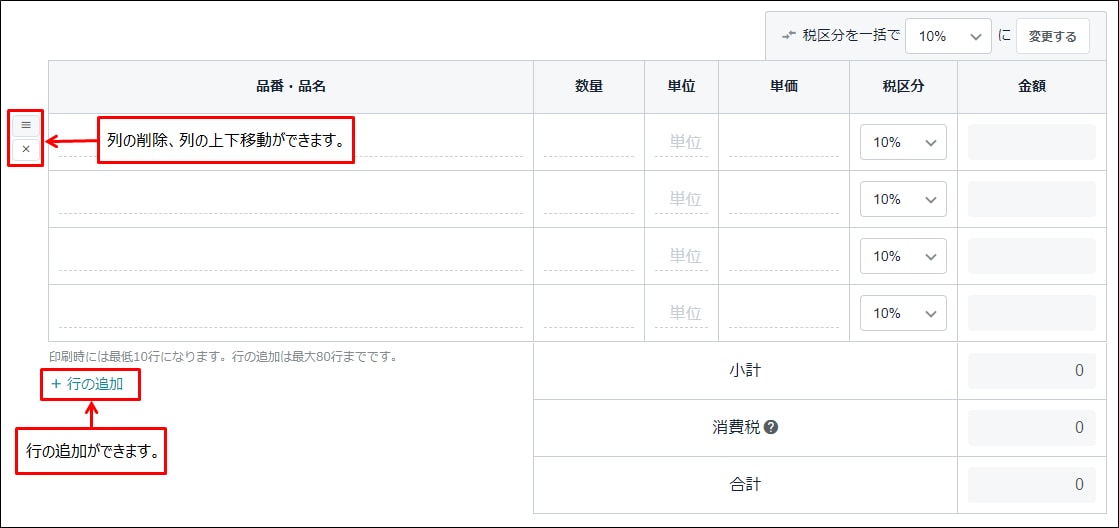1119x528 pixels.
Task: Click second row item name field
Action: [290, 199]
